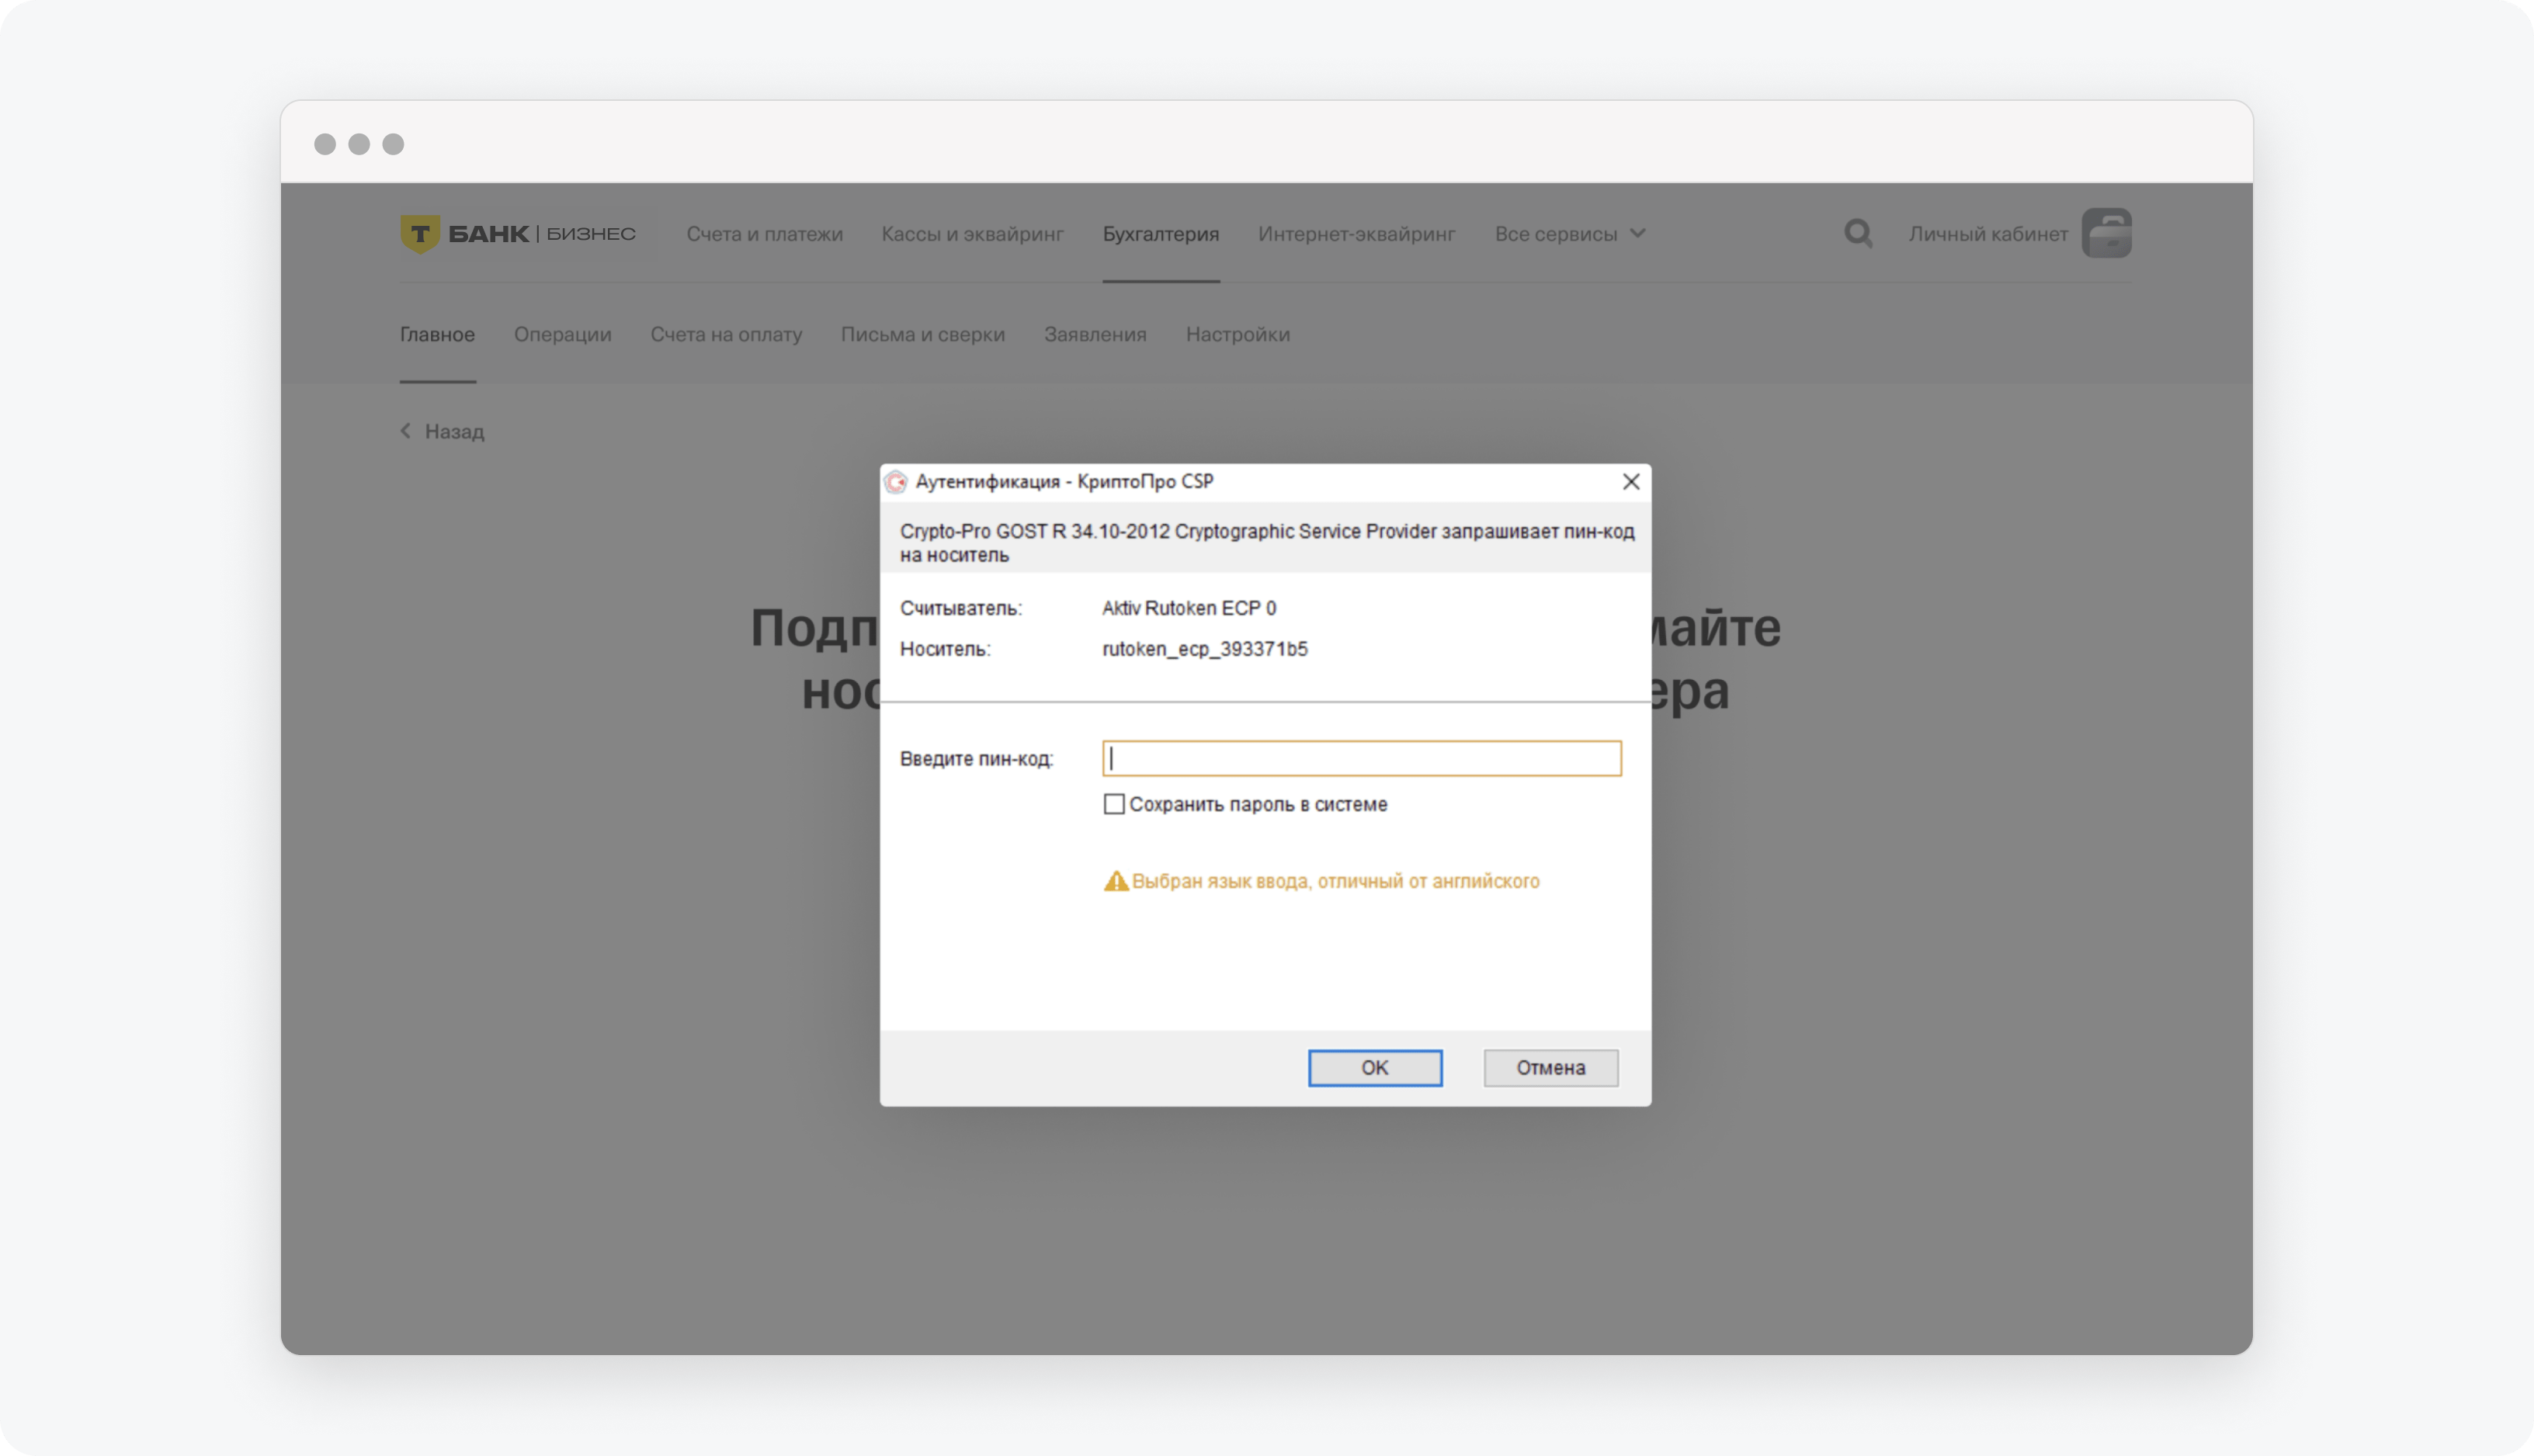Viewport: 2534px width, 1456px height.
Task: Click the 'Носитель:' label
Action: pyautogui.click(x=945, y=649)
